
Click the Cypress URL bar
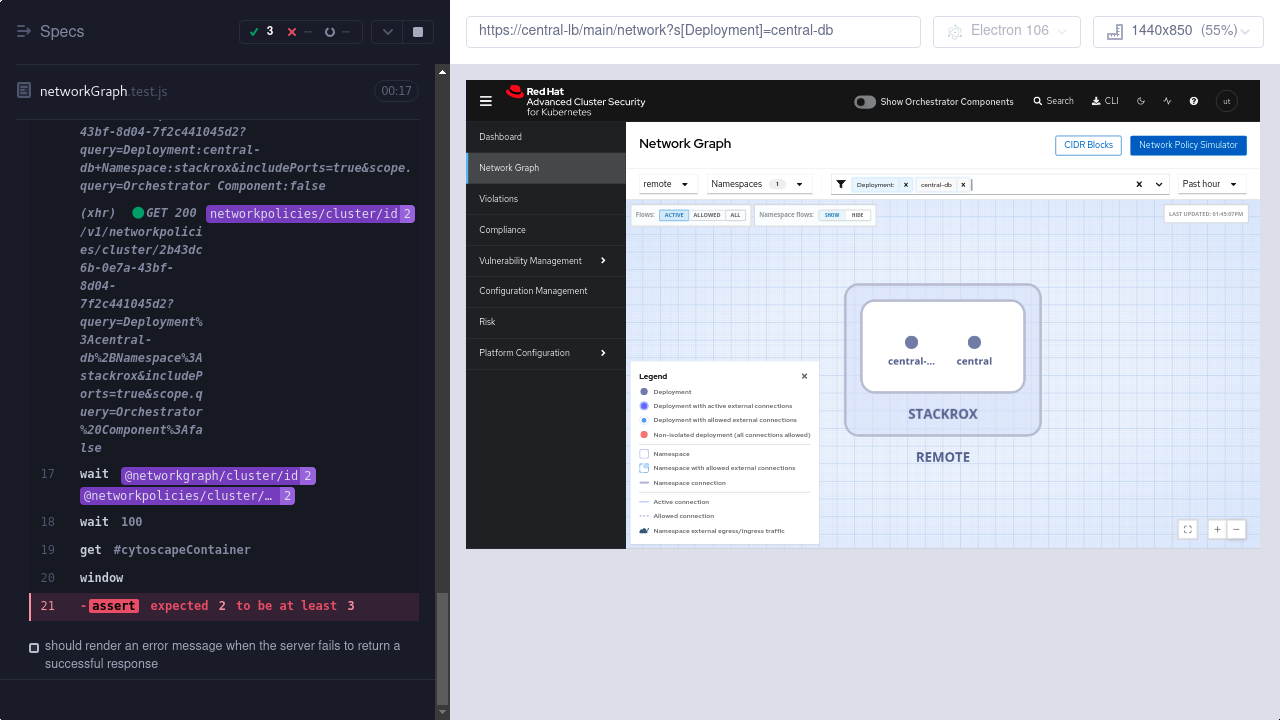pos(693,31)
